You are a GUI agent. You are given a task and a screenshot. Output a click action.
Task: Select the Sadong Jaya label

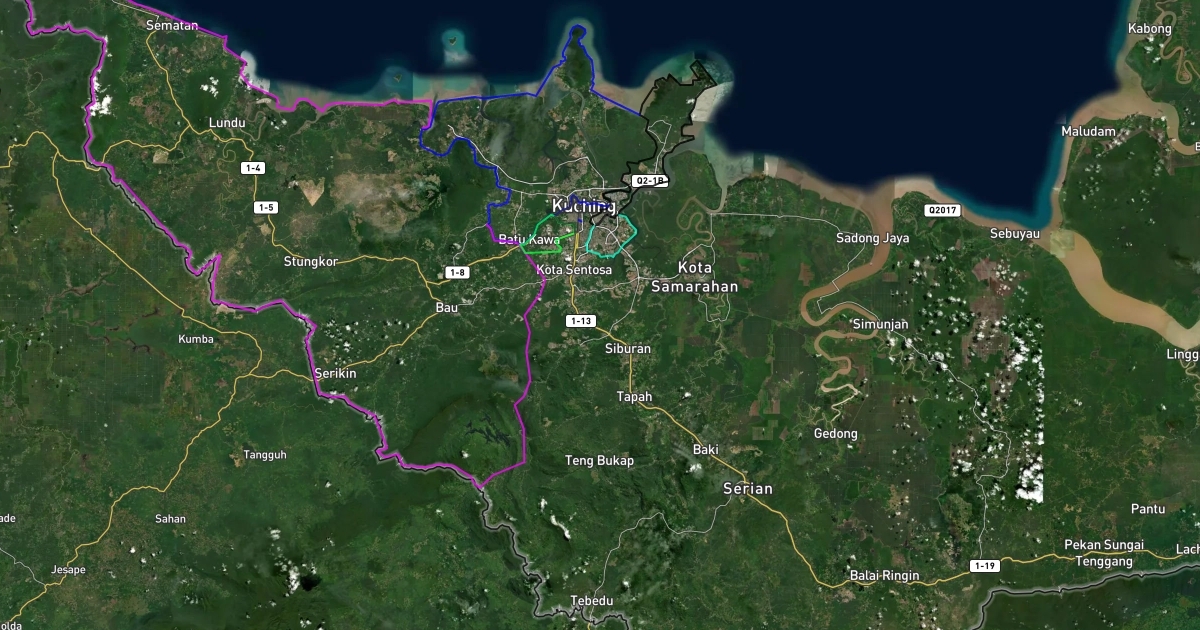(872, 238)
